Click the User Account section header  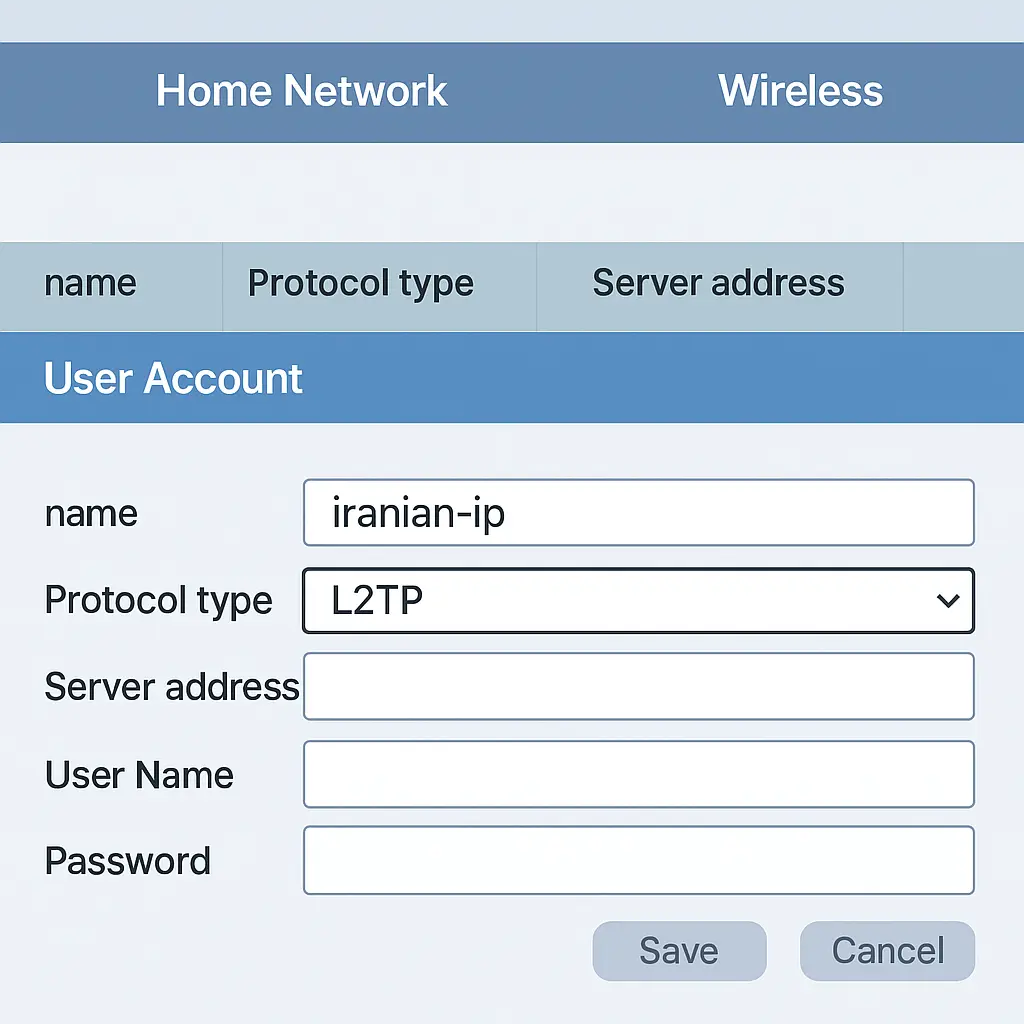172,378
